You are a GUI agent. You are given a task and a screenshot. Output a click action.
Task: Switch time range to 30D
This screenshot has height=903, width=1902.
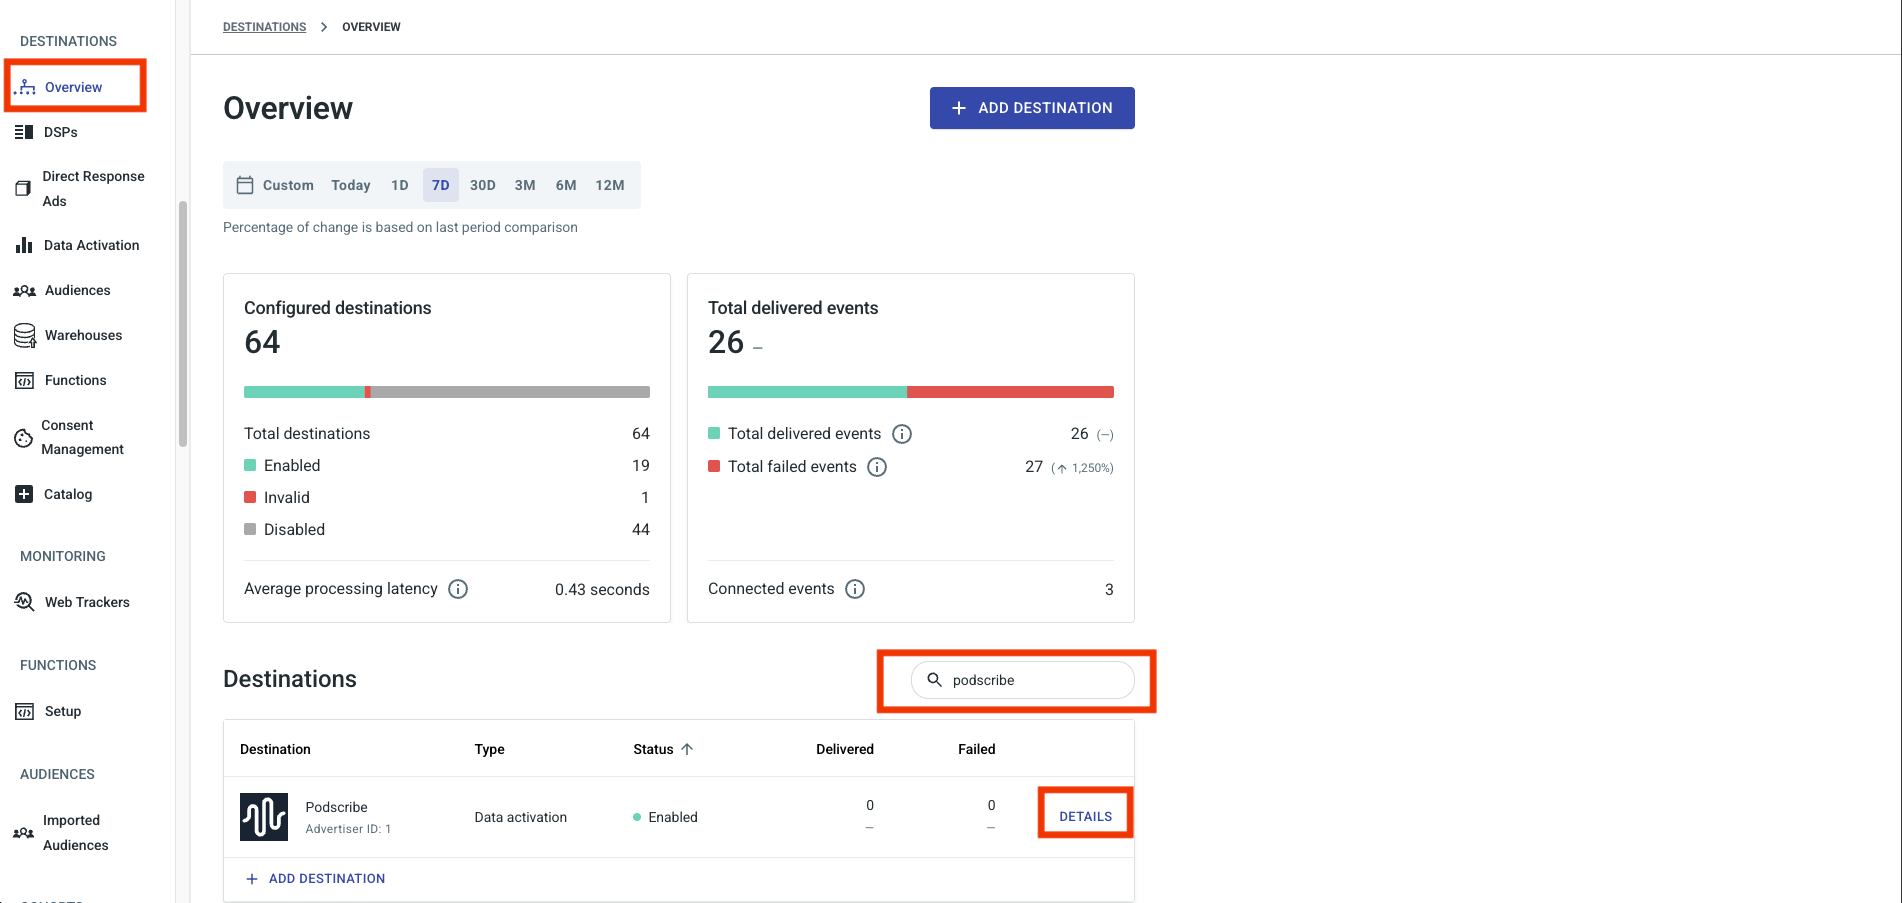(x=483, y=185)
